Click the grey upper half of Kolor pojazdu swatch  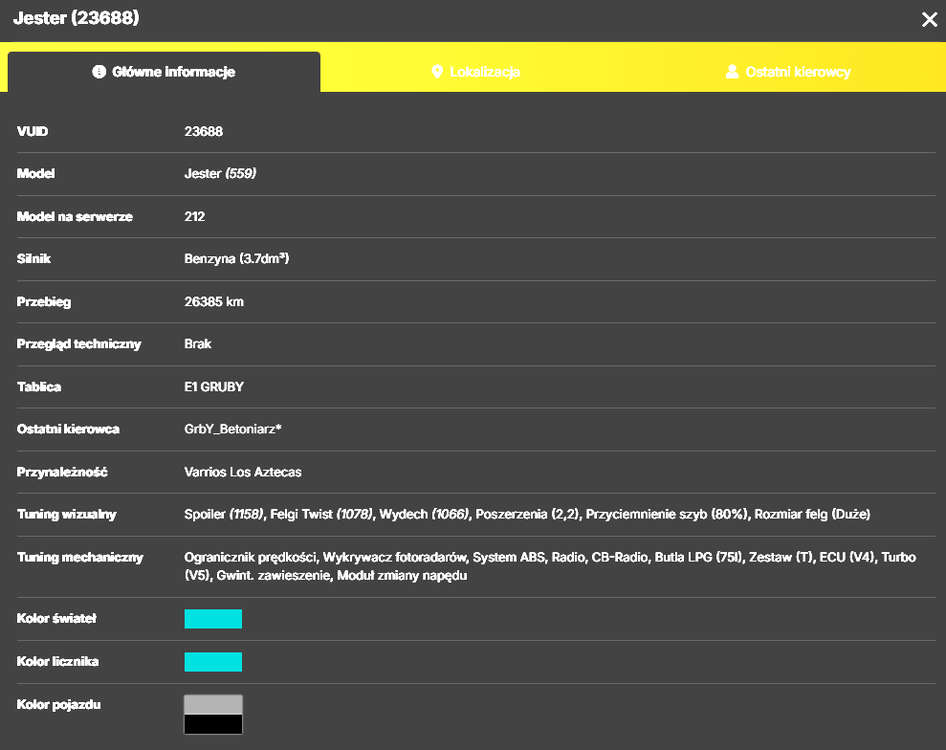pyautogui.click(x=213, y=705)
